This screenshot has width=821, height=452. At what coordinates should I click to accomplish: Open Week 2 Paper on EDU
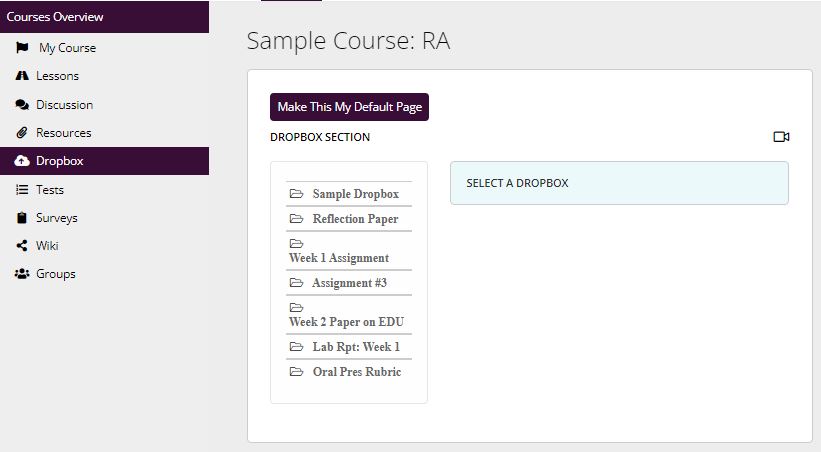tap(349, 315)
